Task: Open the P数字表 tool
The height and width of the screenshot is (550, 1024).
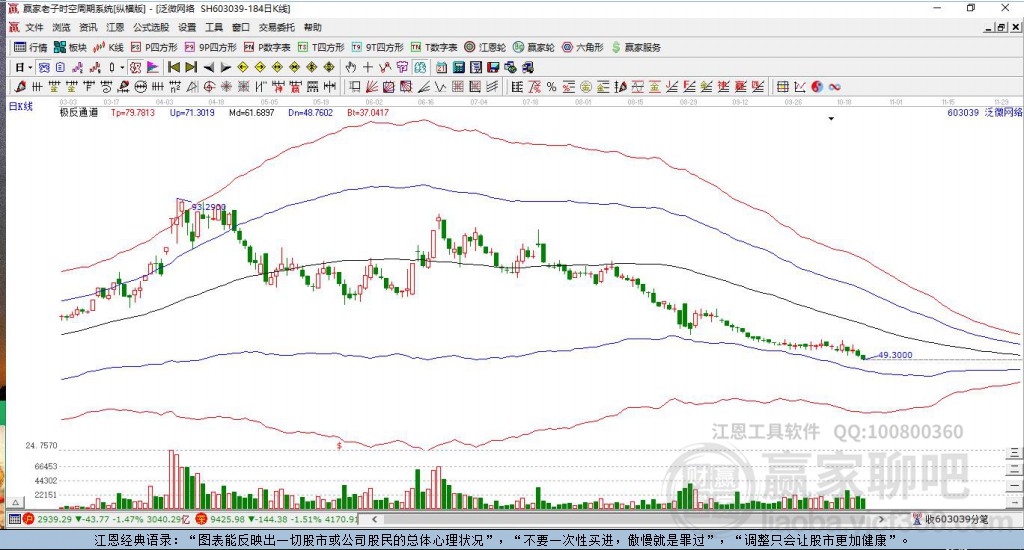Action: point(267,47)
